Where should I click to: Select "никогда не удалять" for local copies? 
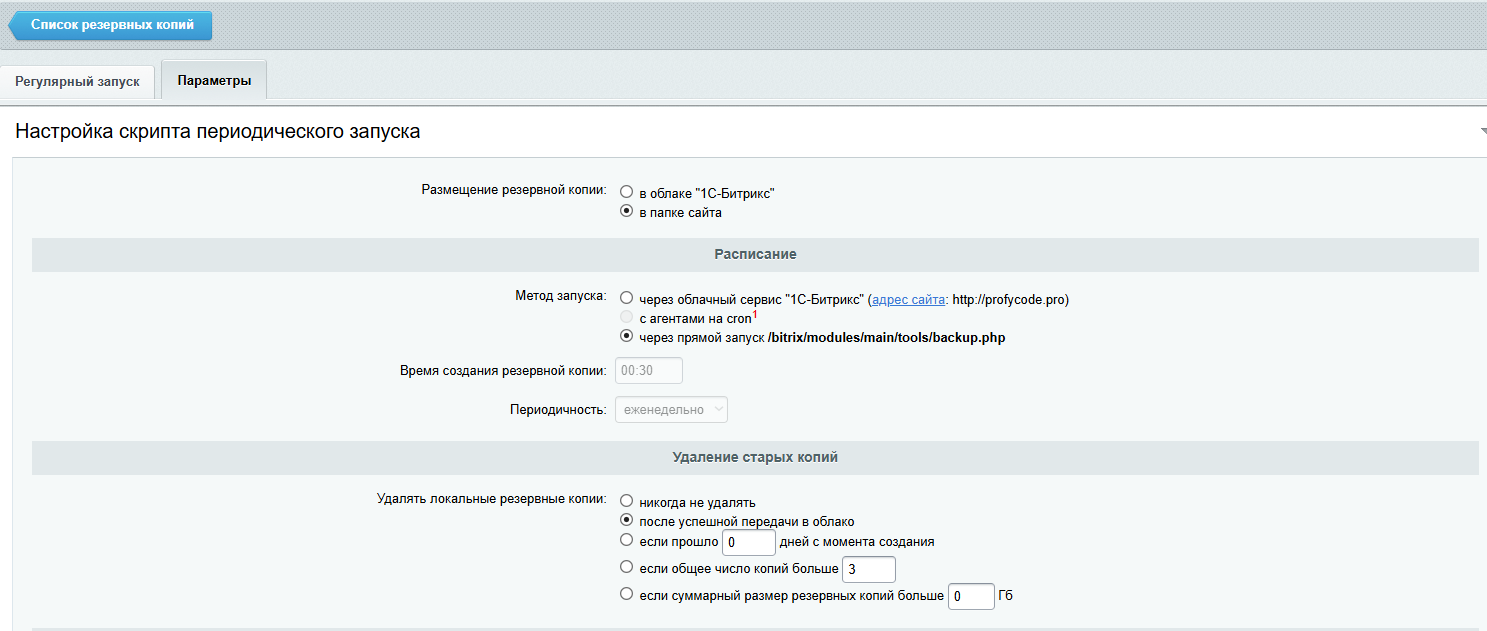(626, 502)
